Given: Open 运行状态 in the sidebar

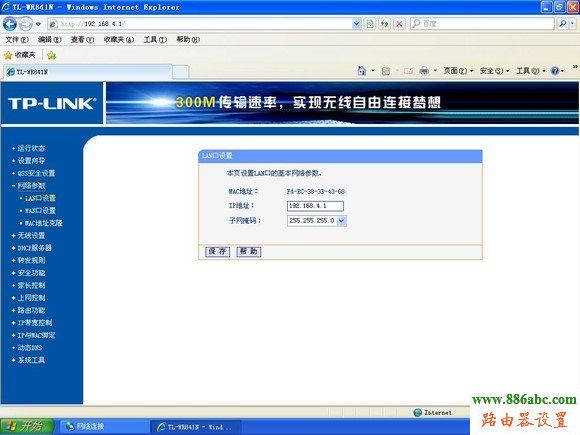Looking at the screenshot, I should coord(31,148).
